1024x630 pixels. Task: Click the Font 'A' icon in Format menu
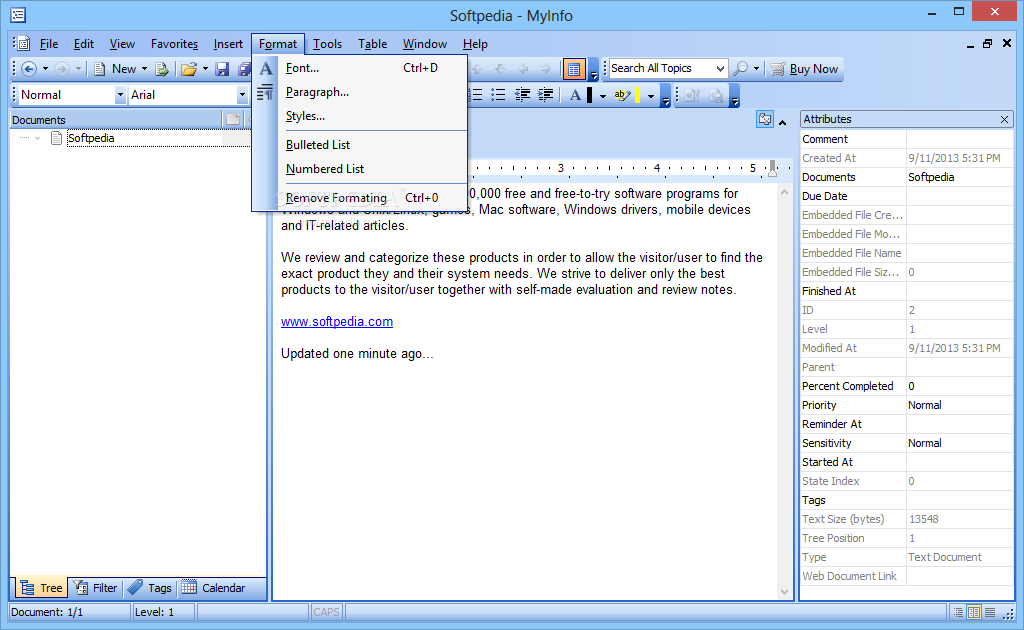[266, 68]
